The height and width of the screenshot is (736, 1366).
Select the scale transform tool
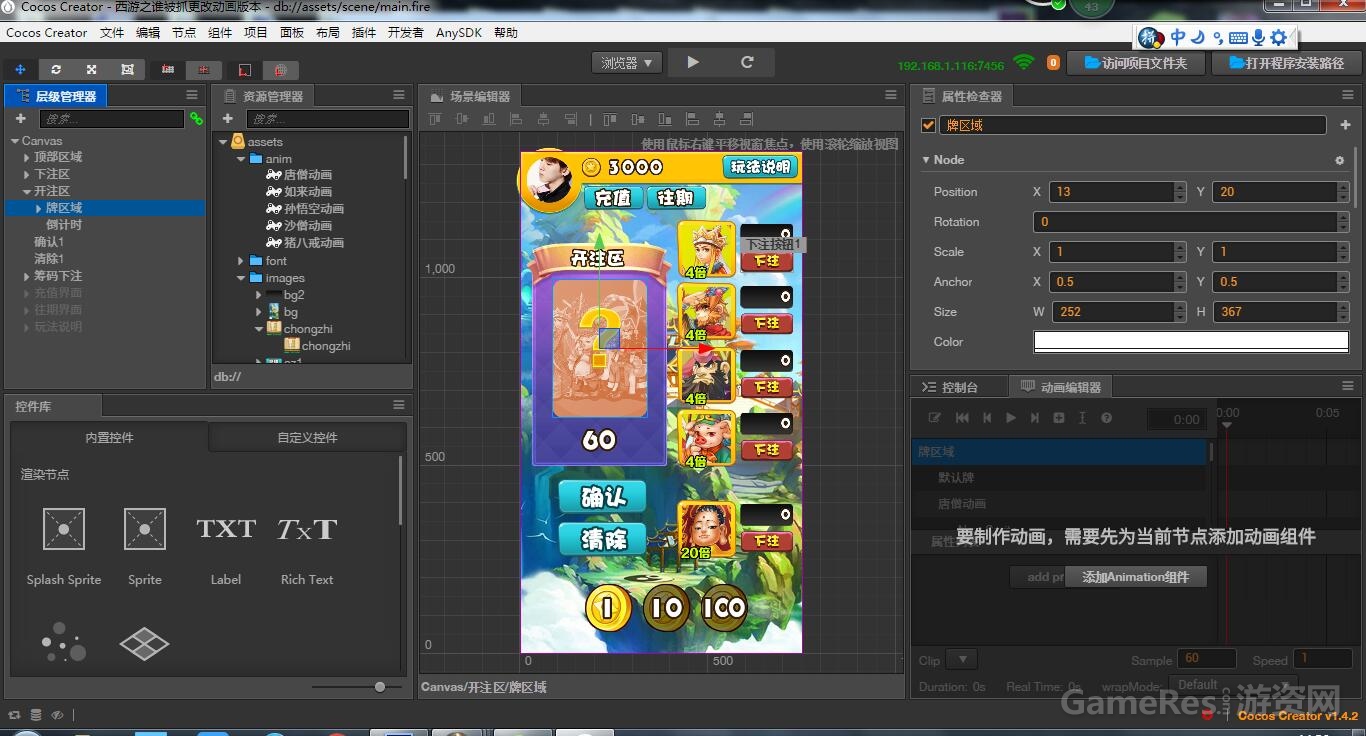coord(92,69)
